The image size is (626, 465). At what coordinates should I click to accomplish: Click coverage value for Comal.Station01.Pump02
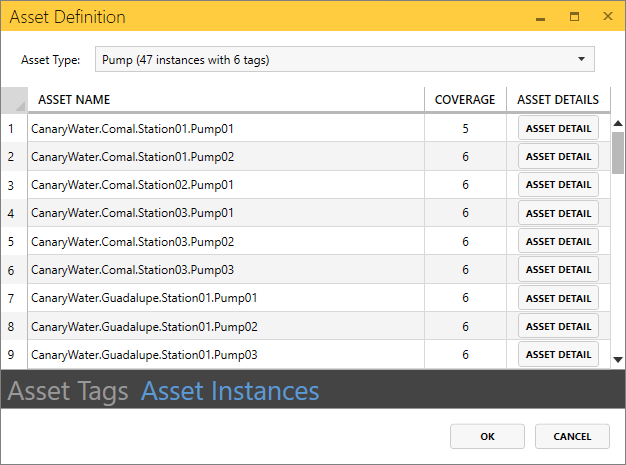point(465,156)
